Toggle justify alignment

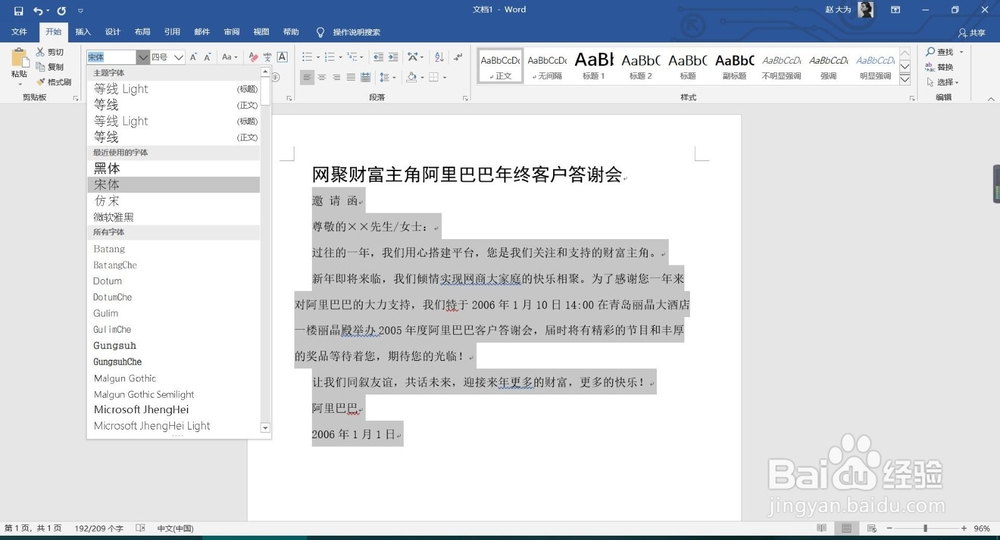point(351,77)
